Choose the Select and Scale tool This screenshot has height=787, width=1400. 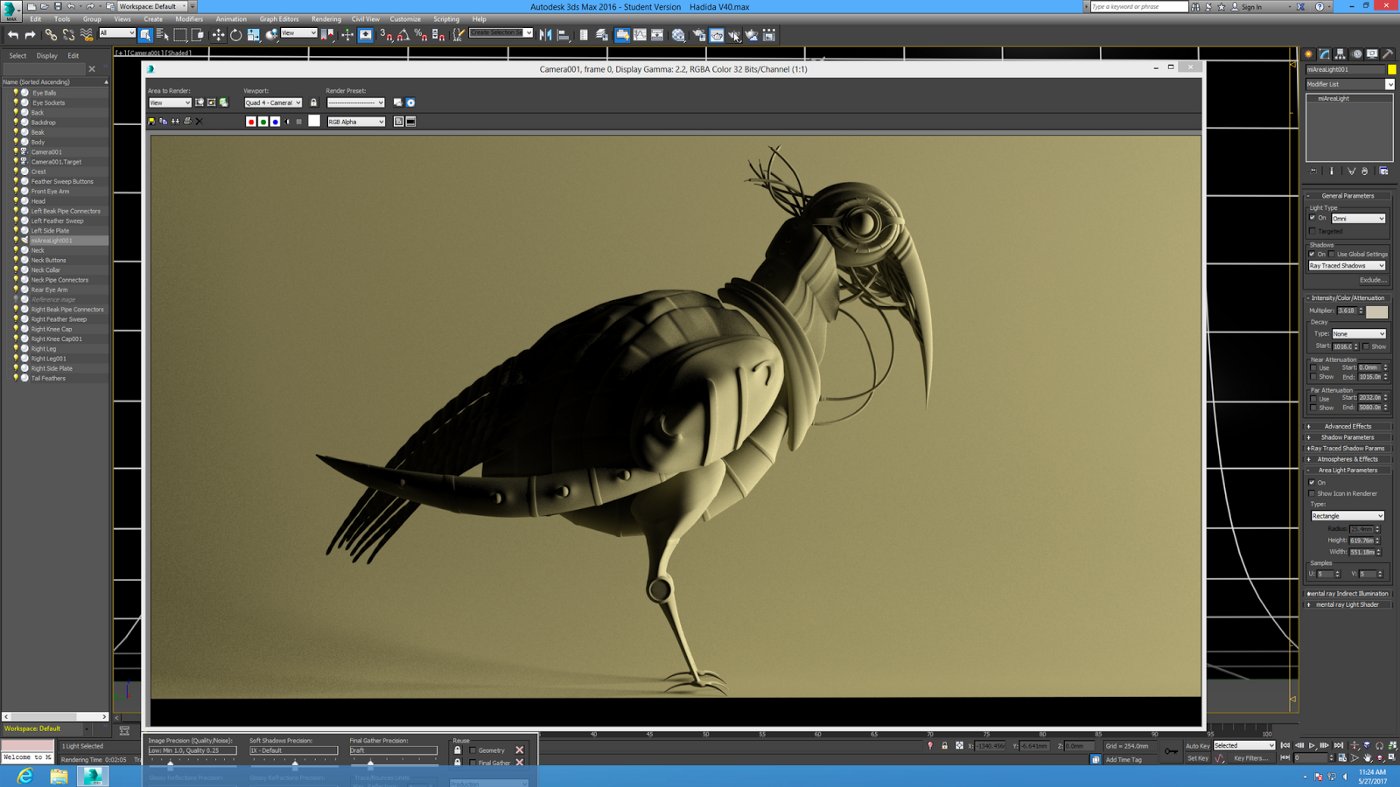click(x=254, y=35)
